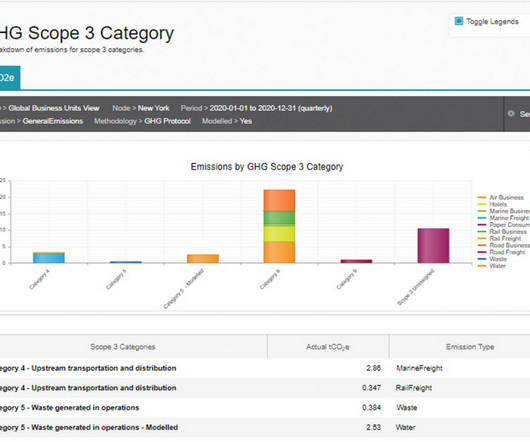Screen dimensions: 530x442
Task: Select the top orange segment of Category 6
Action: point(279,200)
